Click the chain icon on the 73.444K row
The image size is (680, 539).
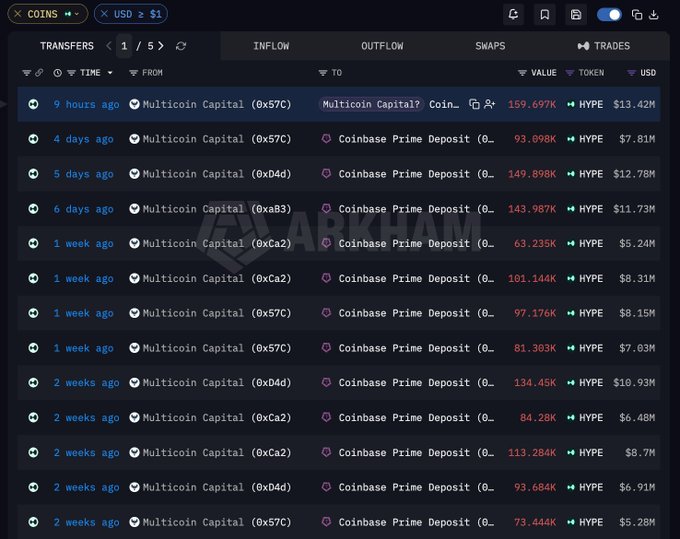click(33, 522)
